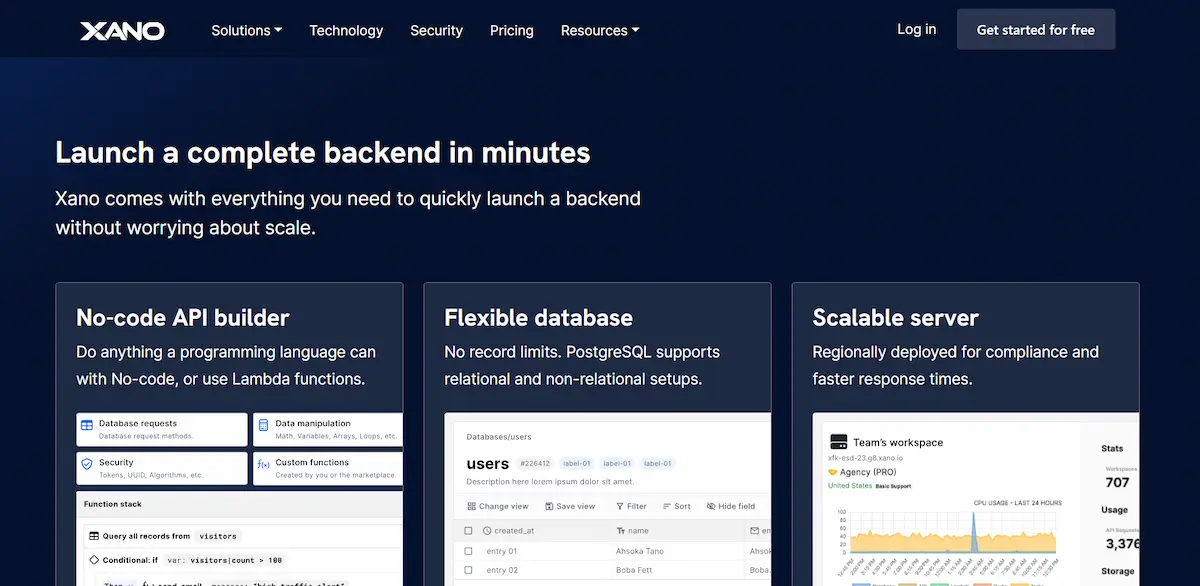Click the Launch a complete backend heading
Image resolution: width=1200 pixels, height=586 pixels.
(x=323, y=152)
